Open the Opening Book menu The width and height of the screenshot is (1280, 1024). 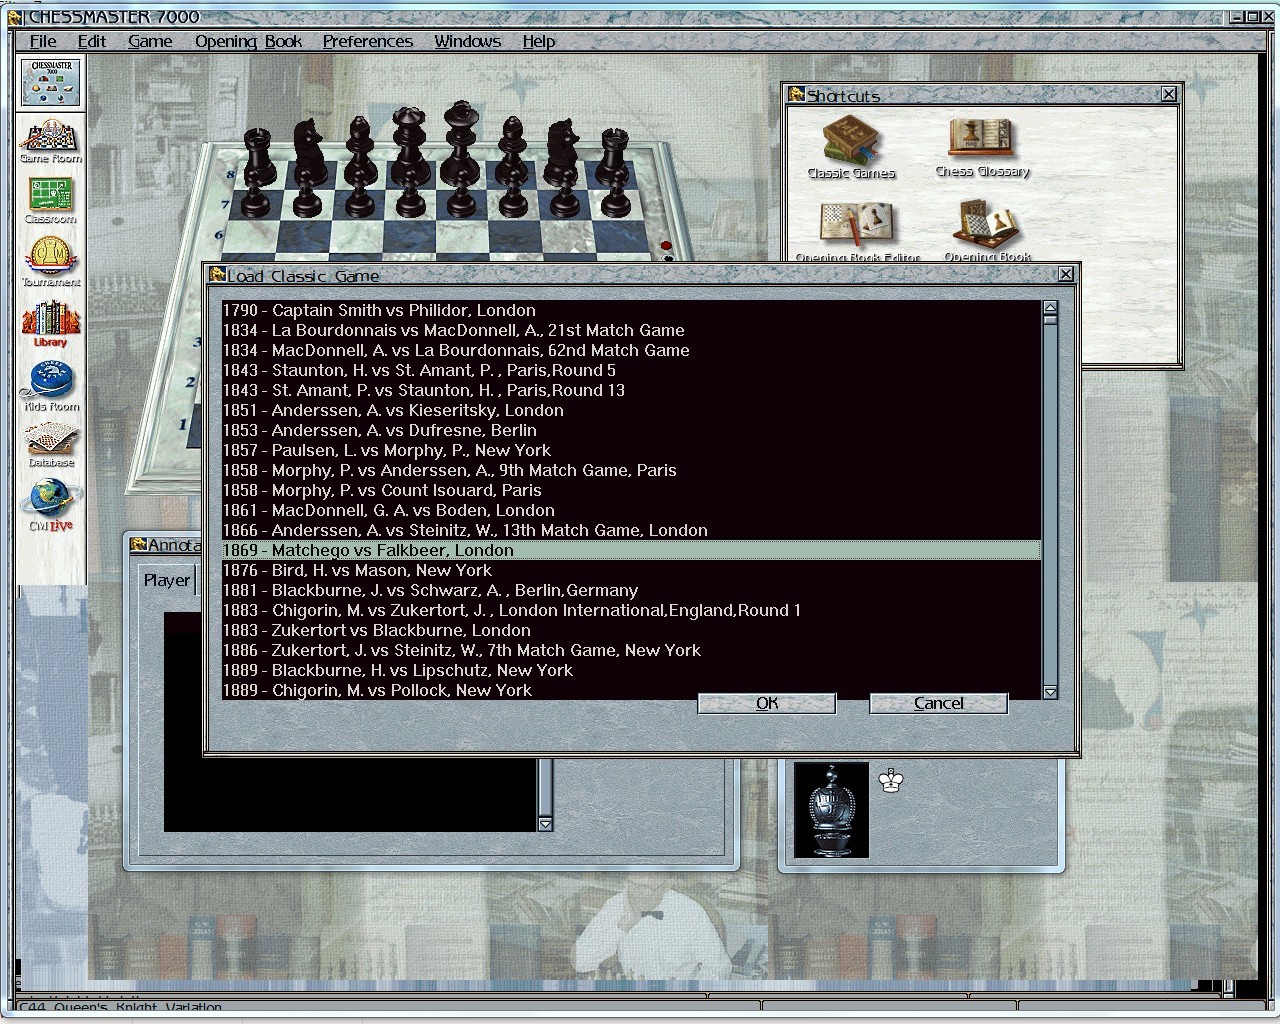pyautogui.click(x=248, y=41)
